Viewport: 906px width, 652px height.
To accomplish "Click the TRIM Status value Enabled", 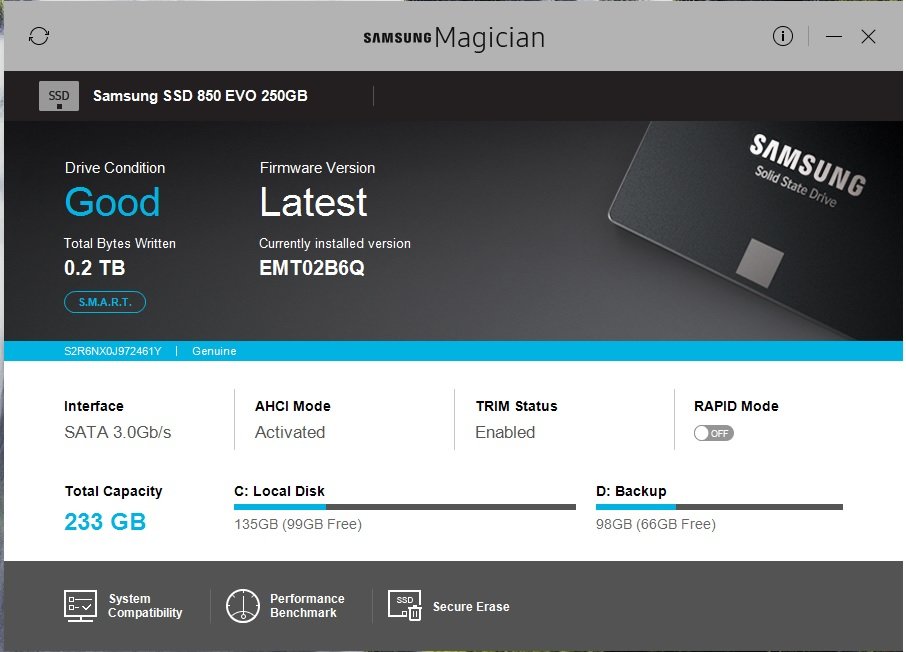I will (x=505, y=432).
